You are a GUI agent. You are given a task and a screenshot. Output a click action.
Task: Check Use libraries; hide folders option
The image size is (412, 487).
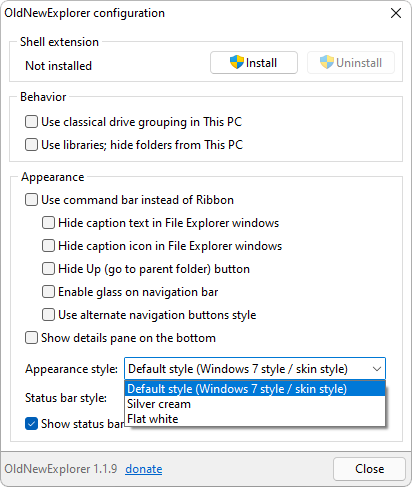(31, 145)
